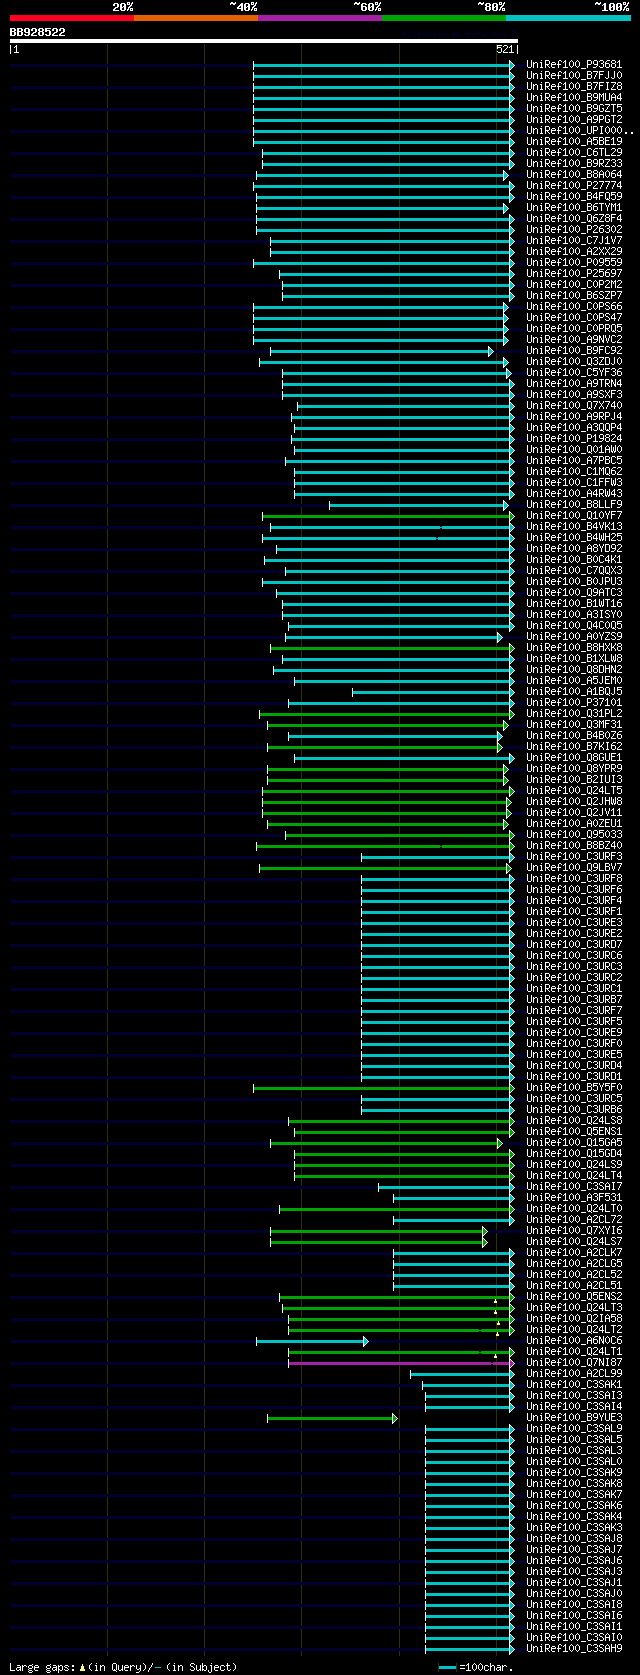This screenshot has width=640, height=1675.
Task: Click the cyan ~100% identity legend segment
Action: coord(568,18)
